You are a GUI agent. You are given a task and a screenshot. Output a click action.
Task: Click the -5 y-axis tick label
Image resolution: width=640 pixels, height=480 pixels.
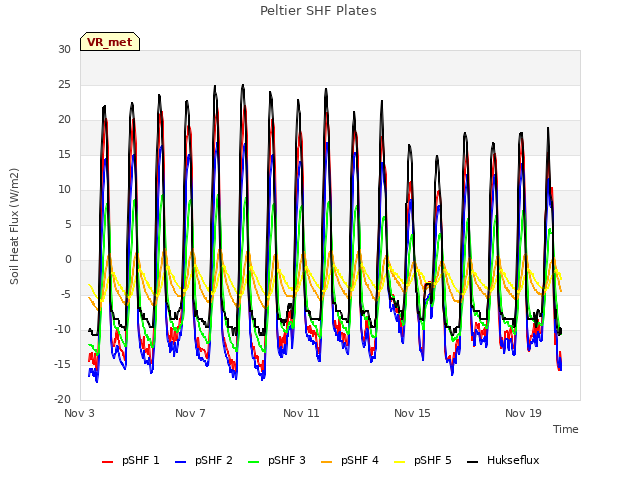65,294
